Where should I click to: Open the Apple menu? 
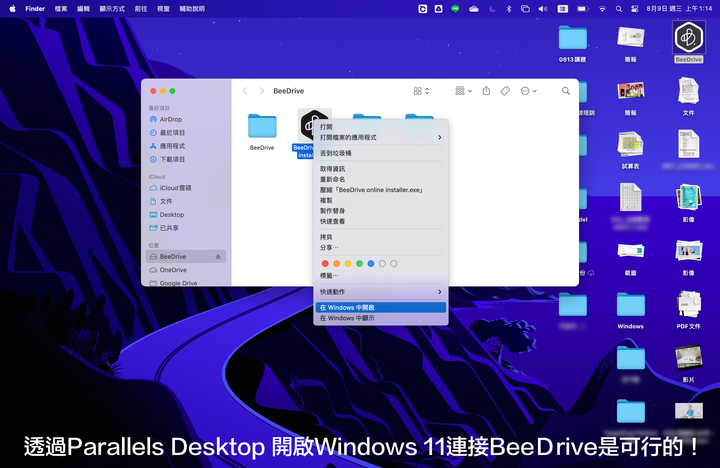pos(12,9)
